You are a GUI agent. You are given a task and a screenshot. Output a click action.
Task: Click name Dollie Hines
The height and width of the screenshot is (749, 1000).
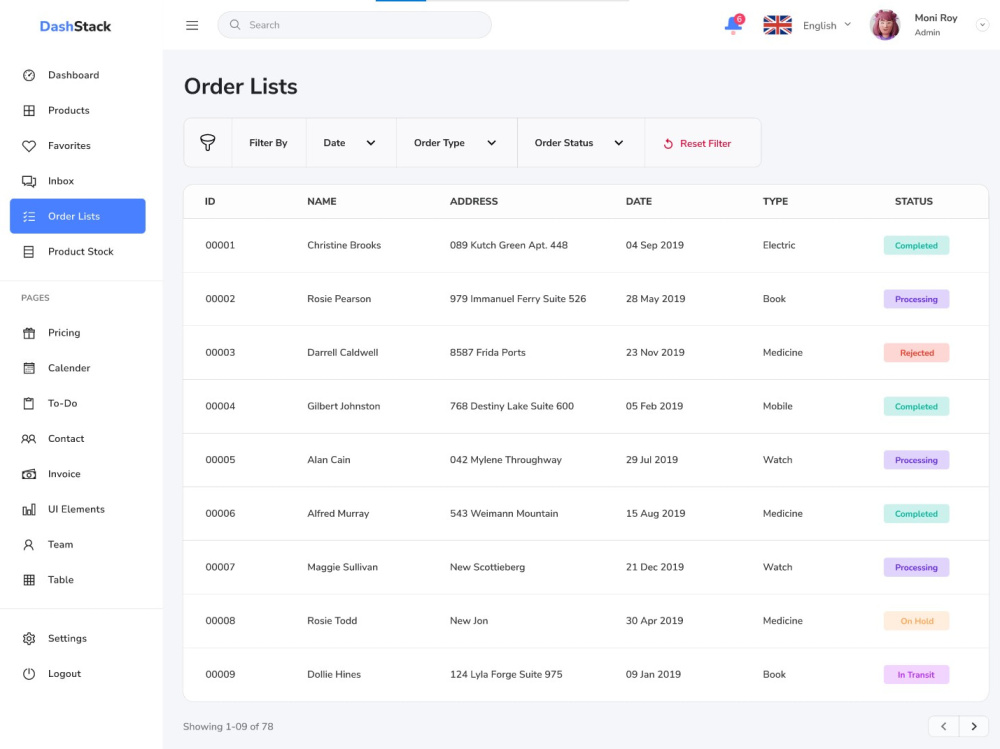334,674
